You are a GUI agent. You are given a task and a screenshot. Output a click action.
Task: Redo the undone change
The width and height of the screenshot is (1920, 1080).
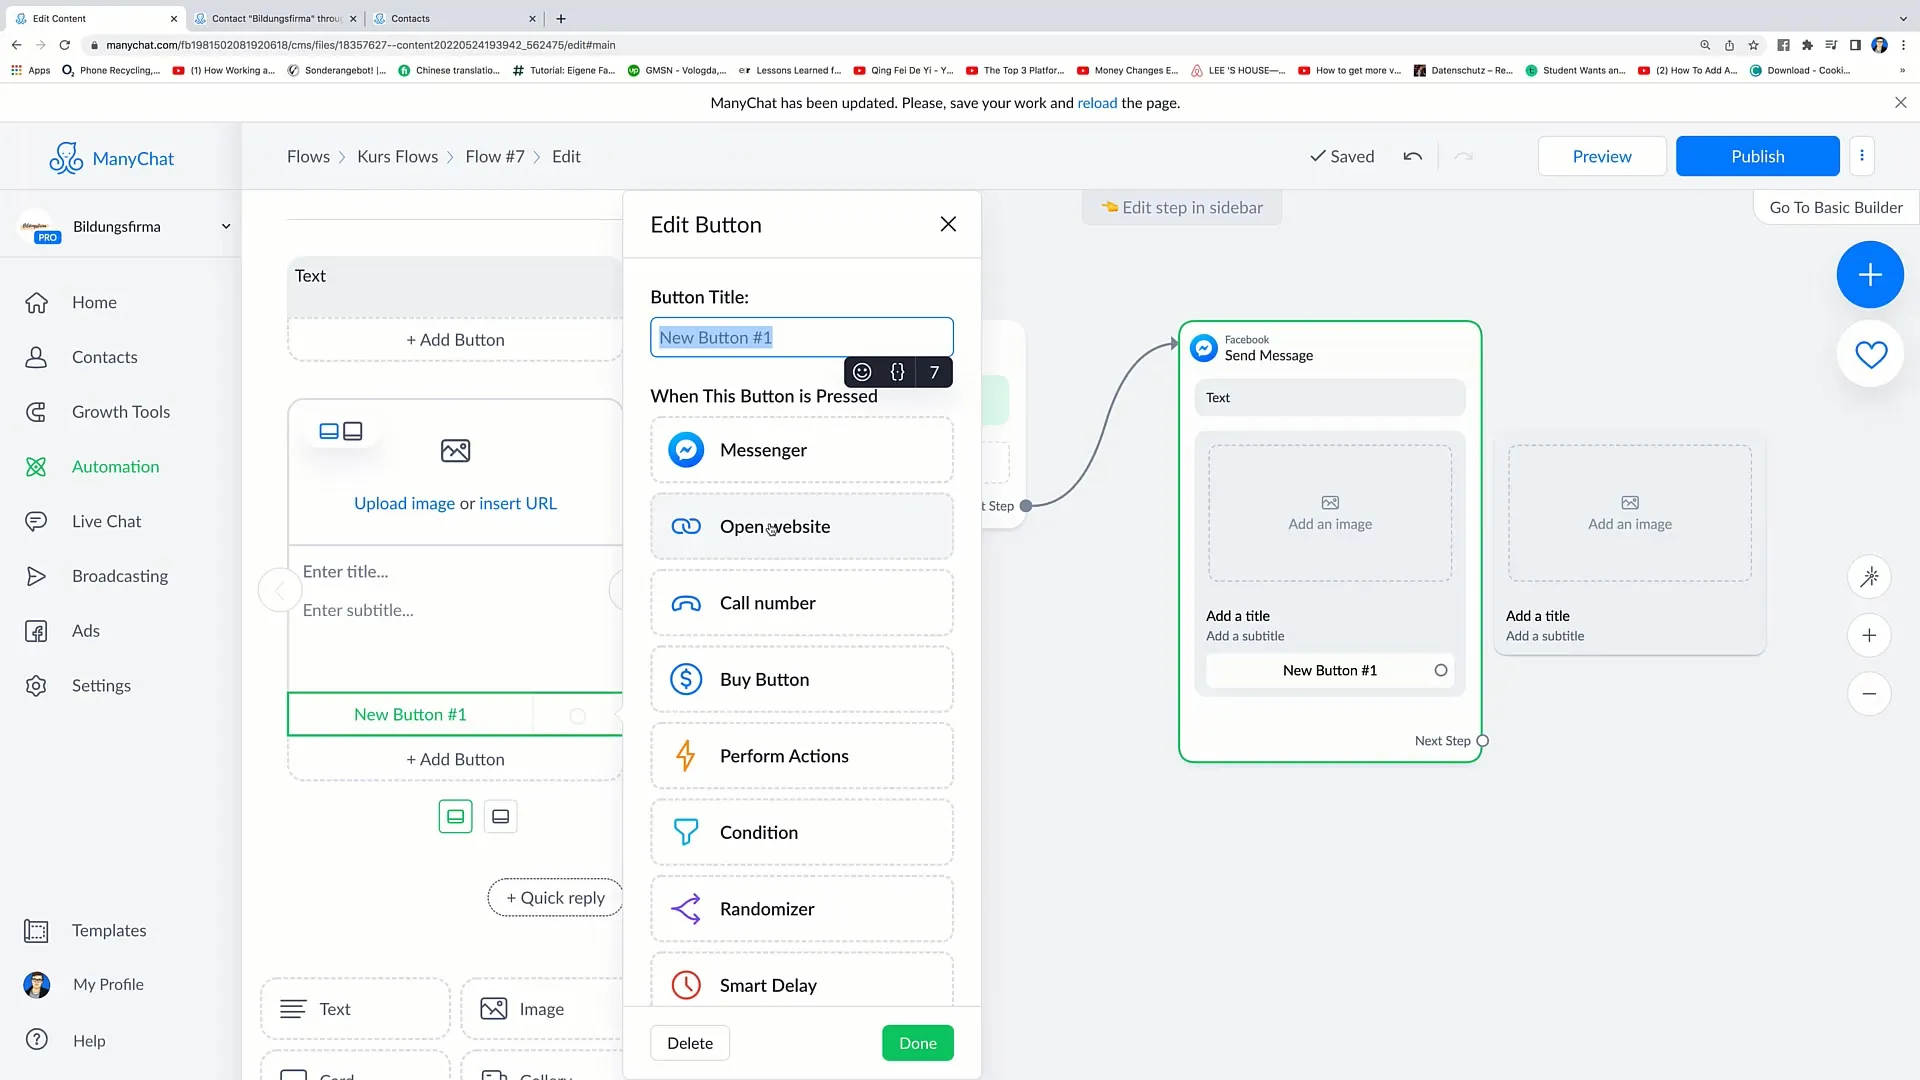coord(1463,156)
